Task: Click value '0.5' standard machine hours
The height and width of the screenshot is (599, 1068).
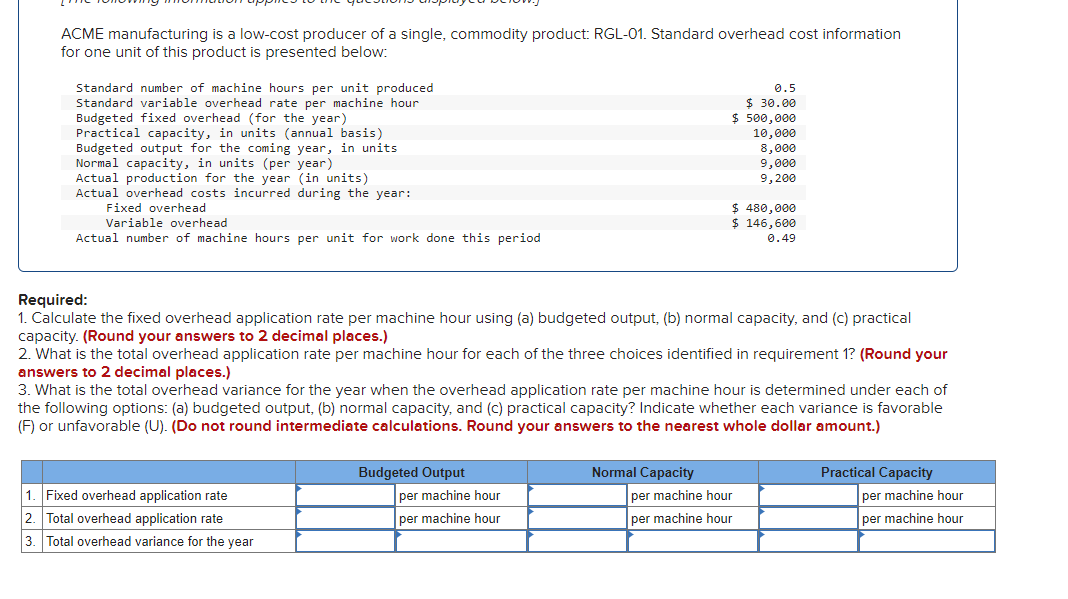Action: click(x=785, y=88)
